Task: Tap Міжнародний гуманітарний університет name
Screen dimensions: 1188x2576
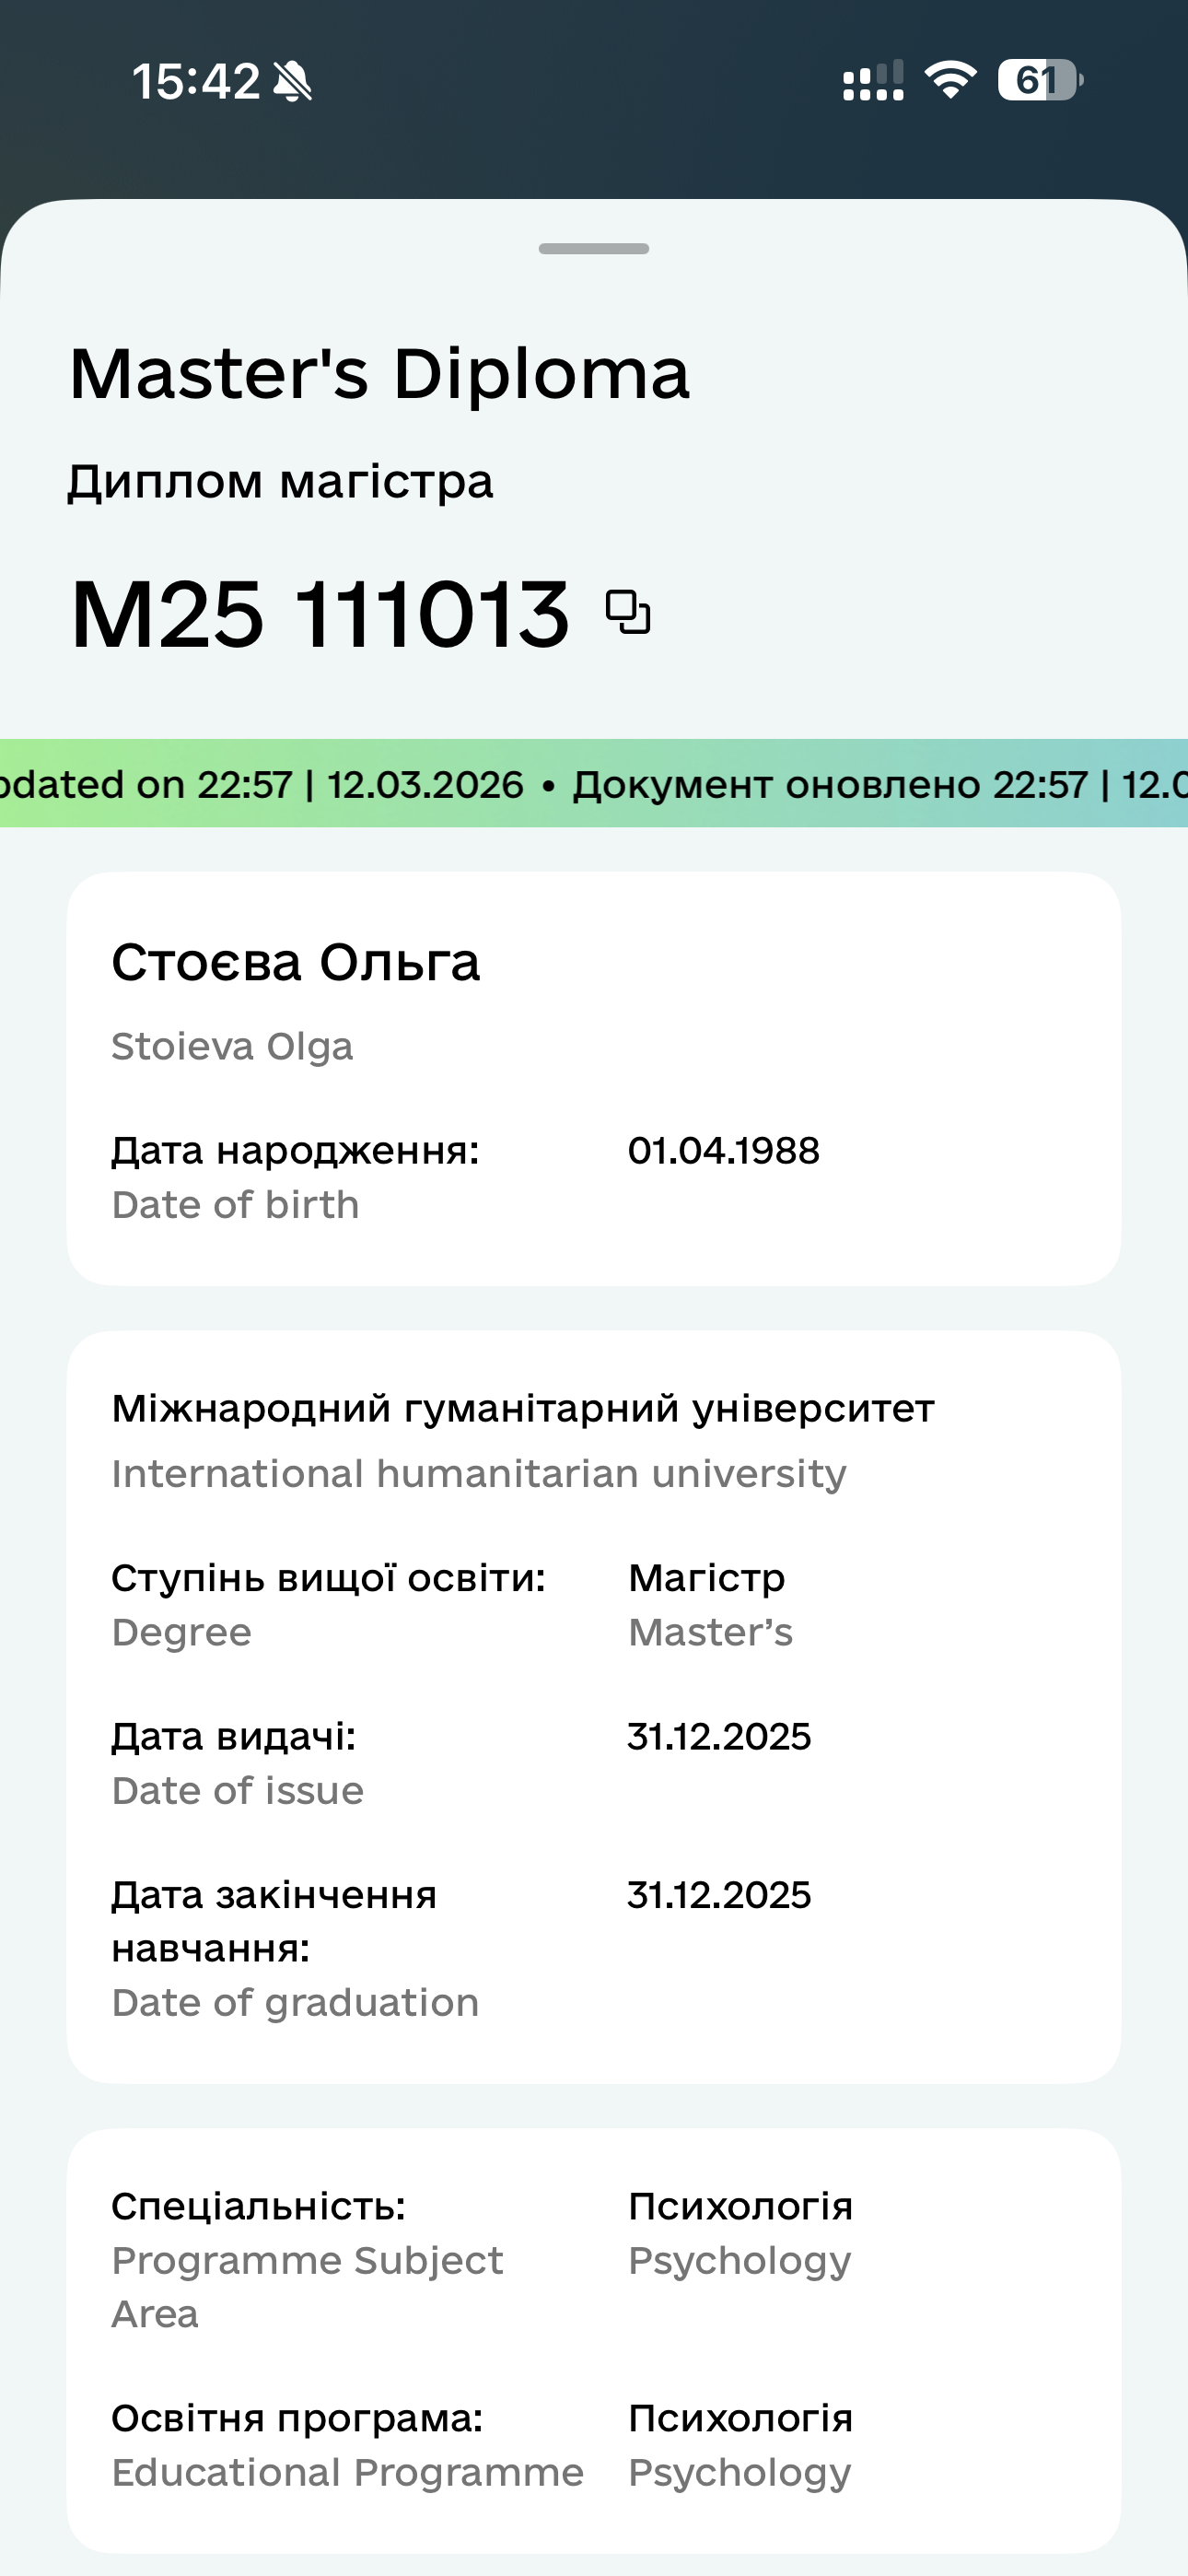Action: (x=523, y=1408)
